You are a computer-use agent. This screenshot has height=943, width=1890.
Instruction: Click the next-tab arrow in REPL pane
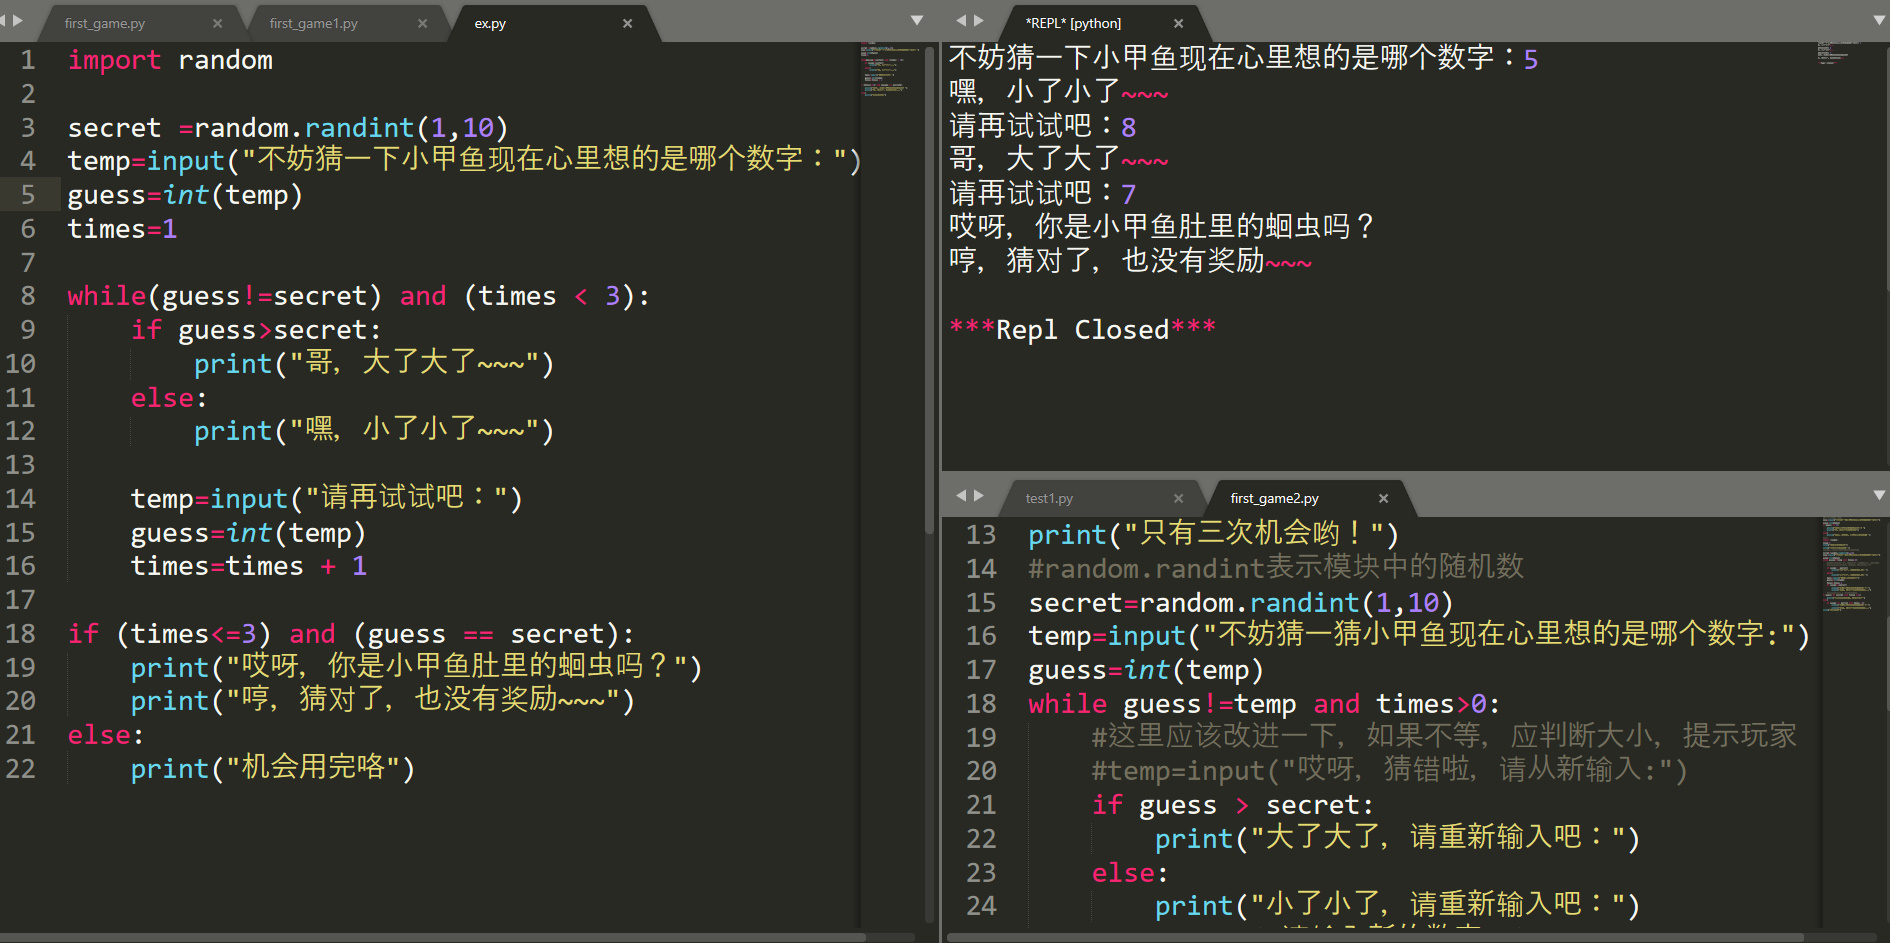tap(979, 20)
